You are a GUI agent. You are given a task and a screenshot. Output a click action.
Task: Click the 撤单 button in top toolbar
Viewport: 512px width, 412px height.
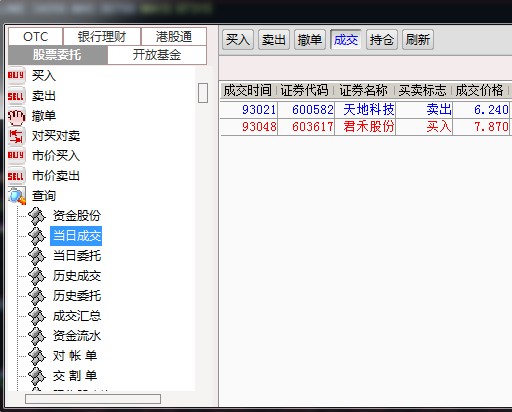click(x=310, y=40)
